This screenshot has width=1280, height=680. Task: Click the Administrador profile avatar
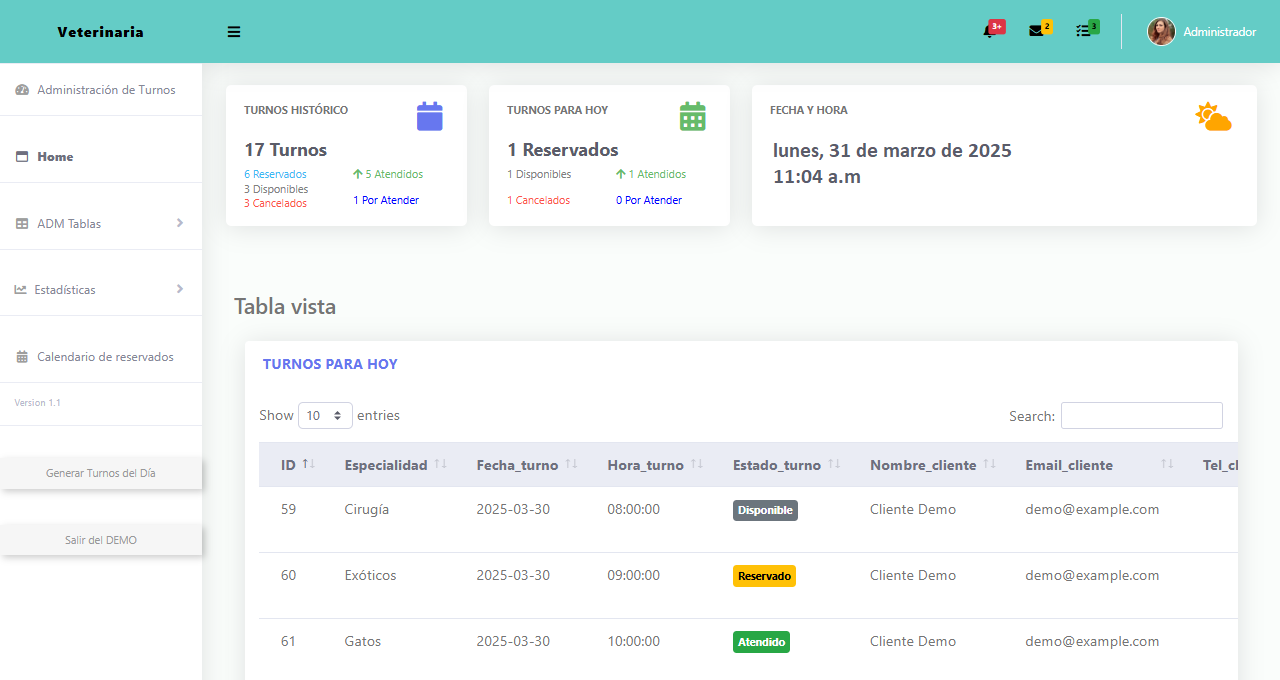point(1161,32)
